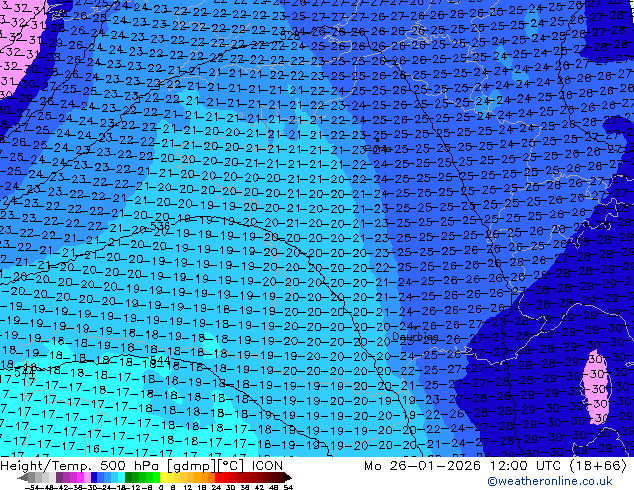This screenshot has width=634, height=490.
Task: Click the weatheronline.co.uk copyright link
Action: 550,481
